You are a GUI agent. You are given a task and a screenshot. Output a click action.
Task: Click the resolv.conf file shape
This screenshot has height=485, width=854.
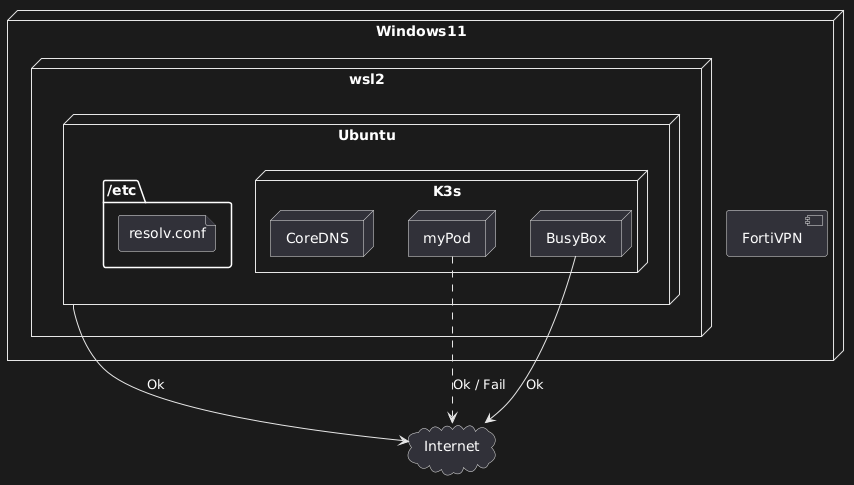click(x=167, y=234)
